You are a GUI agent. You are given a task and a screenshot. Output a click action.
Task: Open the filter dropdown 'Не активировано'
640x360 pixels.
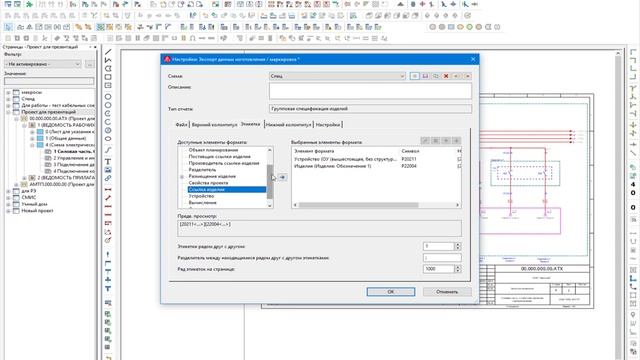coord(42,64)
